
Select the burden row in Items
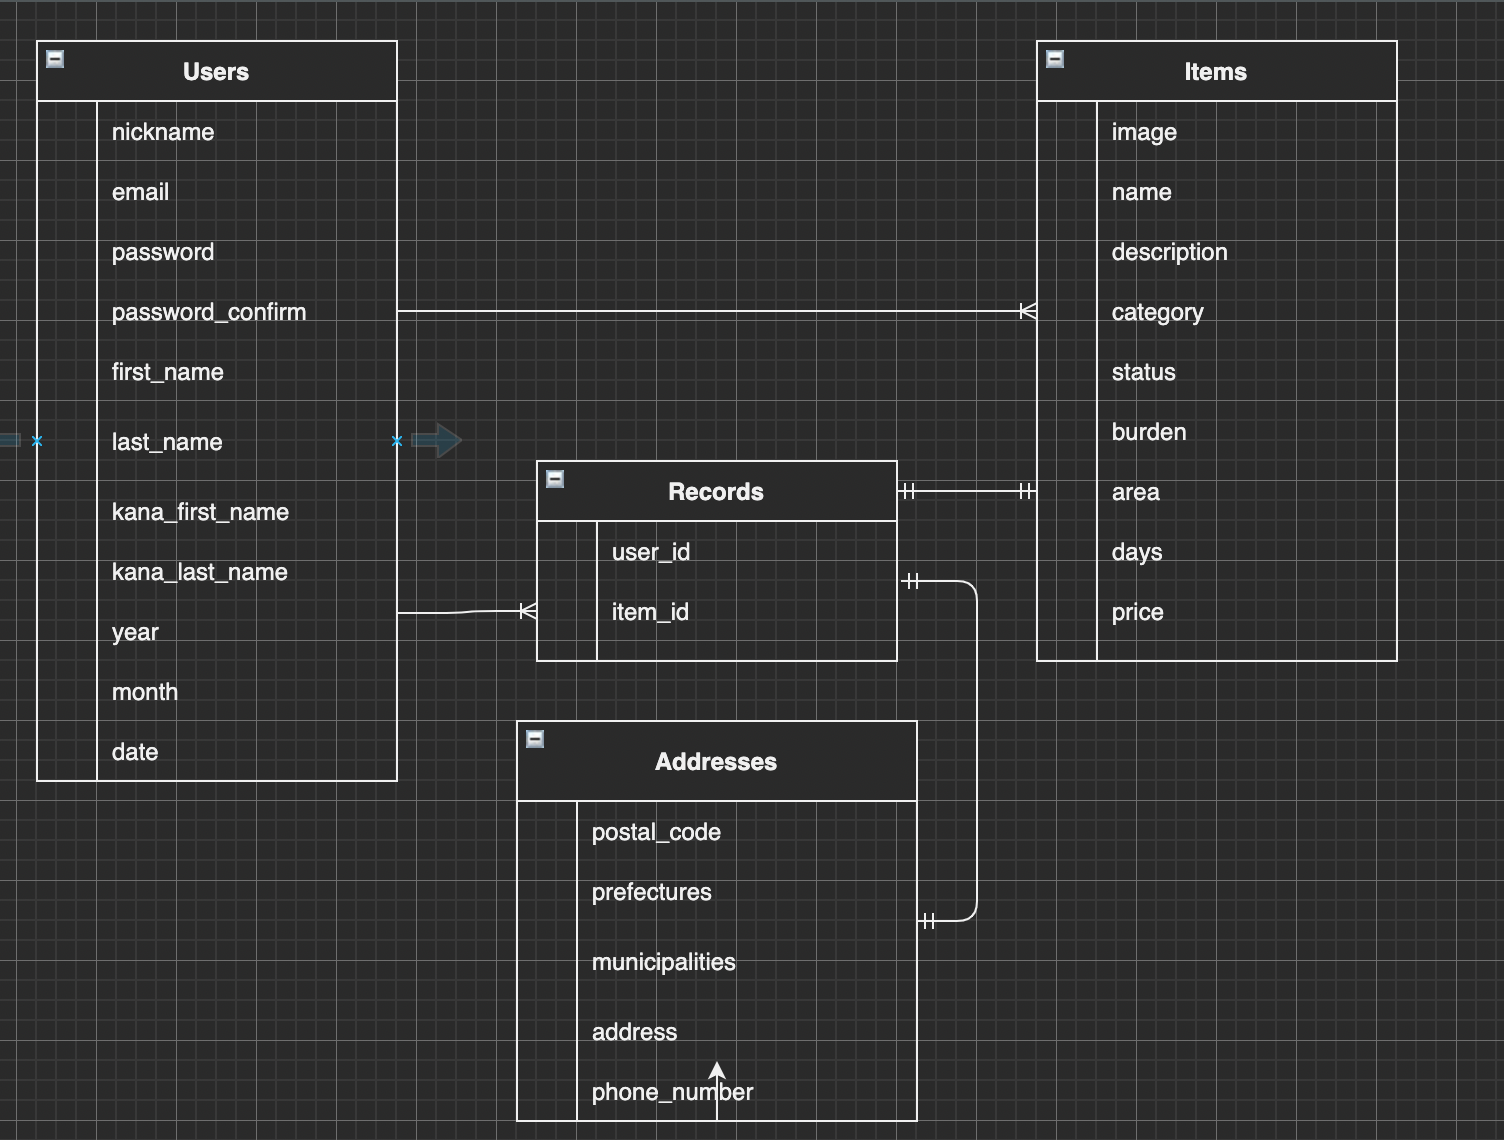[x=1217, y=431]
